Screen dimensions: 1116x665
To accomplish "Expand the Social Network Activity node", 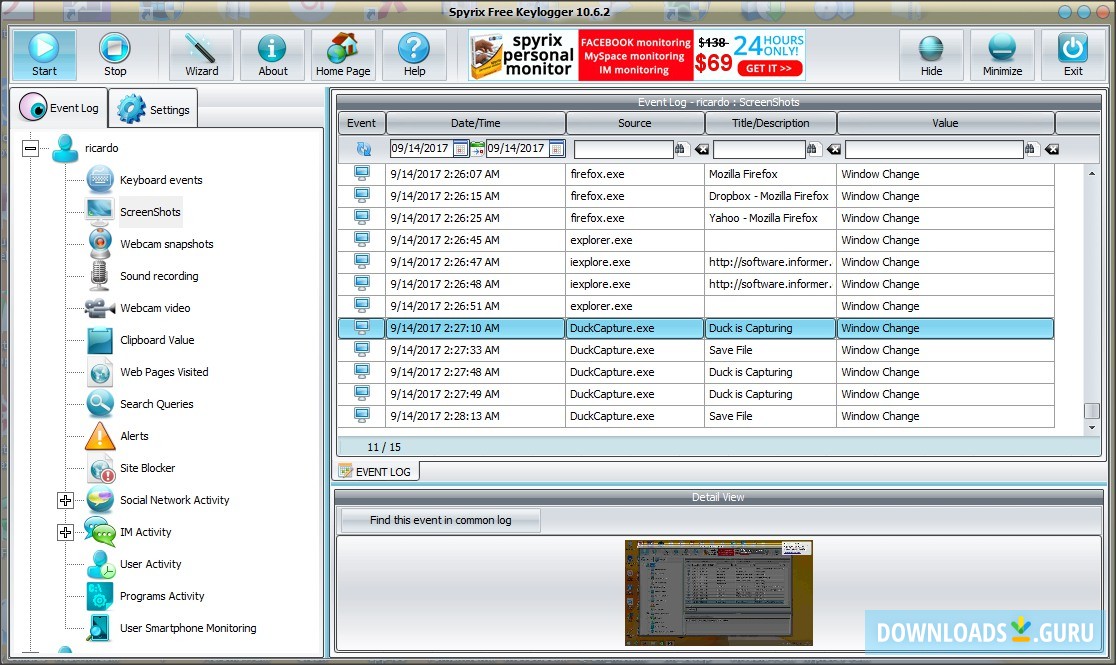I will (66, 500).
